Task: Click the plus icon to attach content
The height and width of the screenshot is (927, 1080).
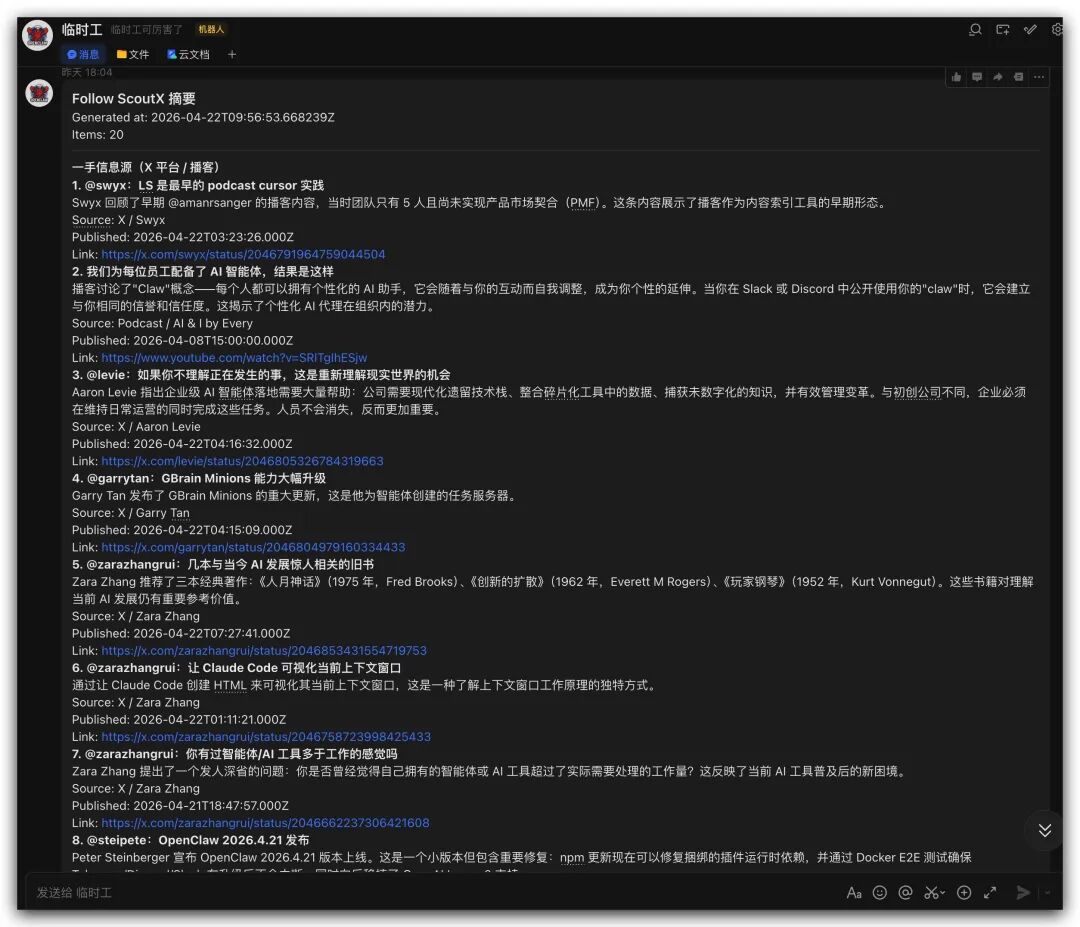Action: point(963,892)
